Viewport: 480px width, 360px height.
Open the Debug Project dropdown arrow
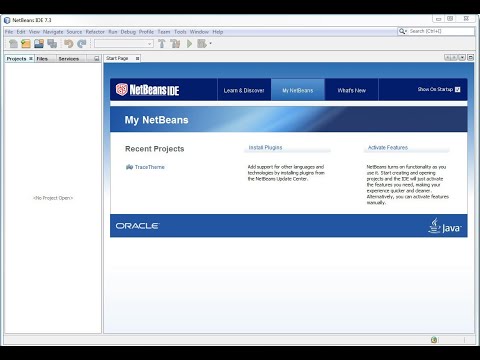[210, 43]
